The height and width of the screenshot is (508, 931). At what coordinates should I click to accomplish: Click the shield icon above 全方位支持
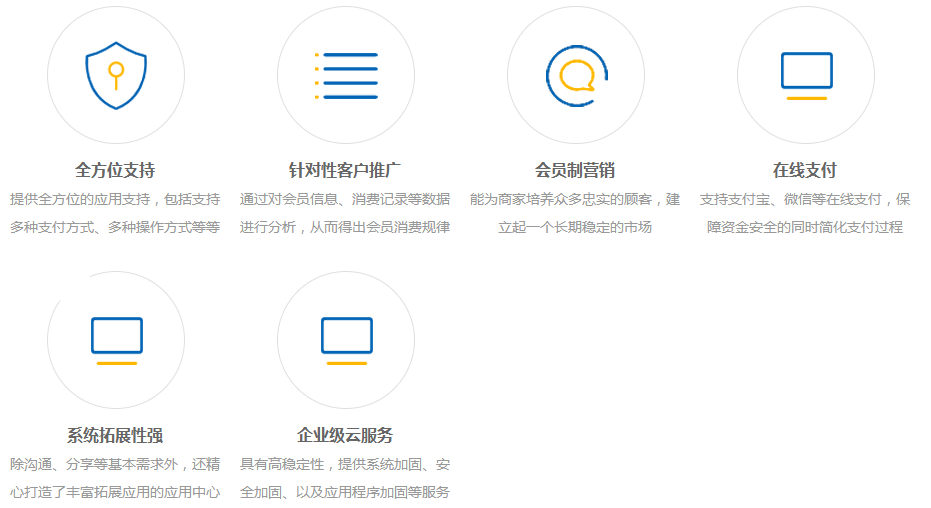[116, 75]
